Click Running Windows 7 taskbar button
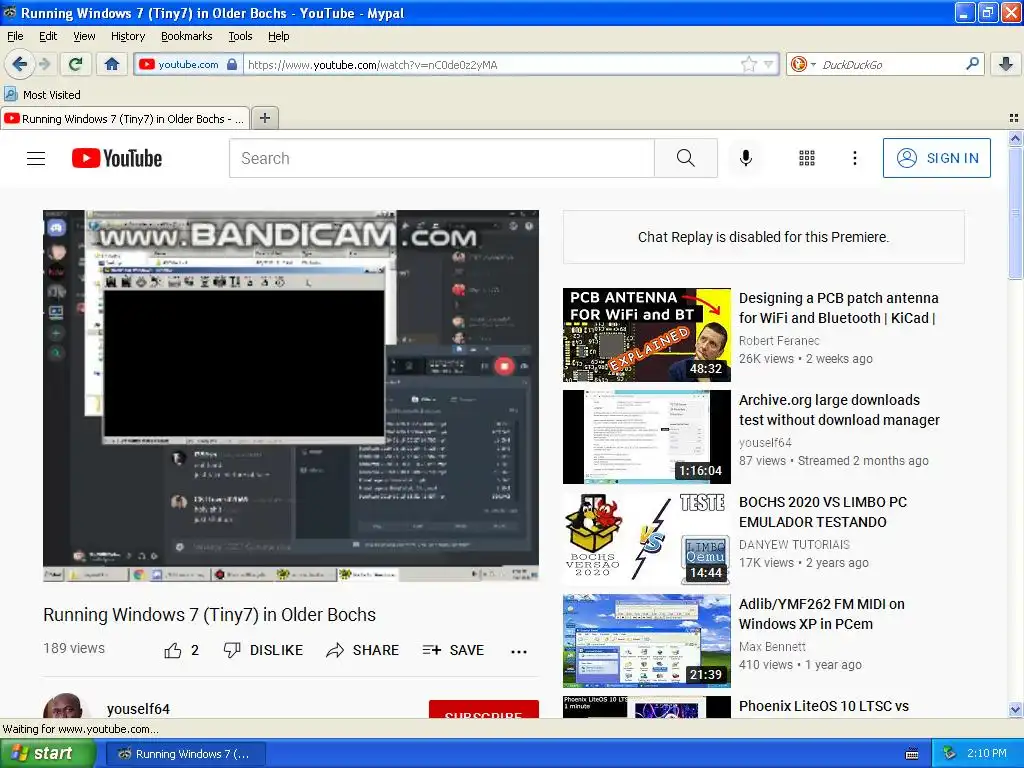 [x=185, y=754]
